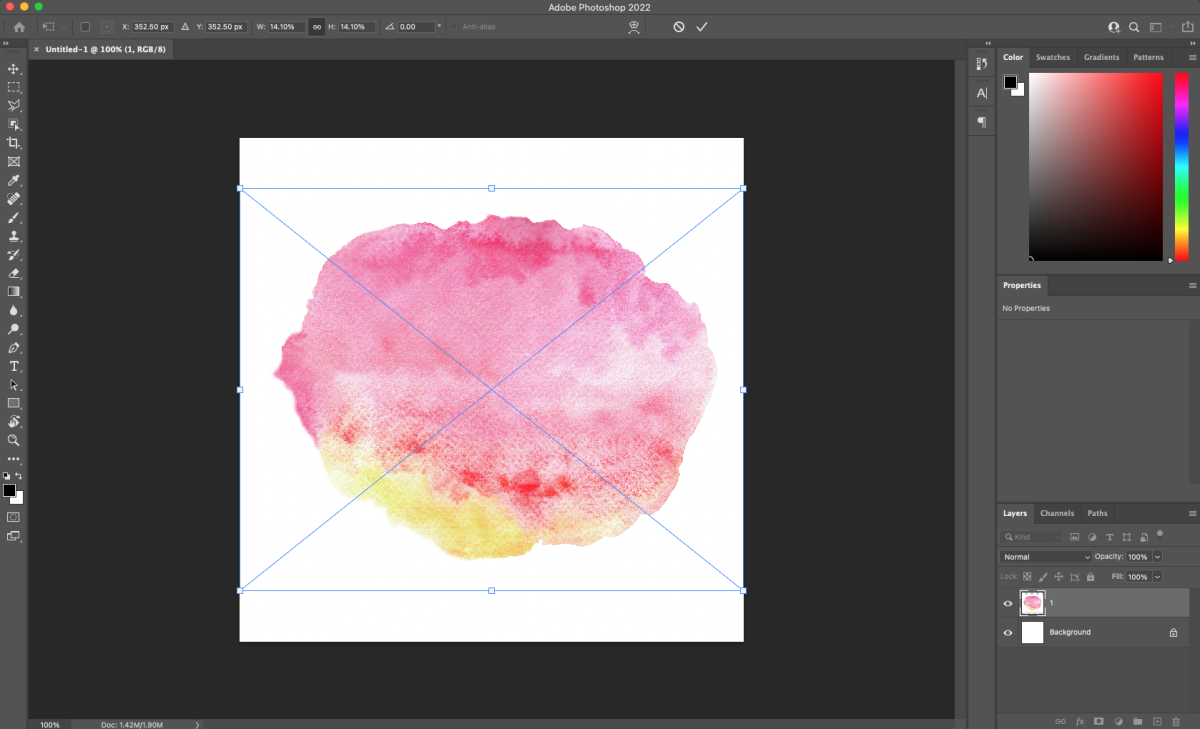This screenshot has width=1200, height=729.
Task: Click the Home button in options bar
Action: tap(19, 27)
